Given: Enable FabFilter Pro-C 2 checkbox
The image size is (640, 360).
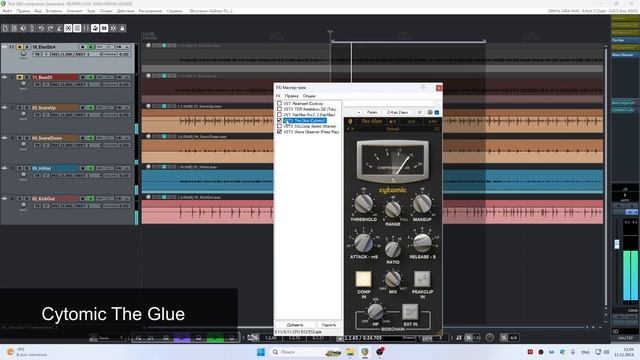Looking at the screenshot, I should click(280, 115).
